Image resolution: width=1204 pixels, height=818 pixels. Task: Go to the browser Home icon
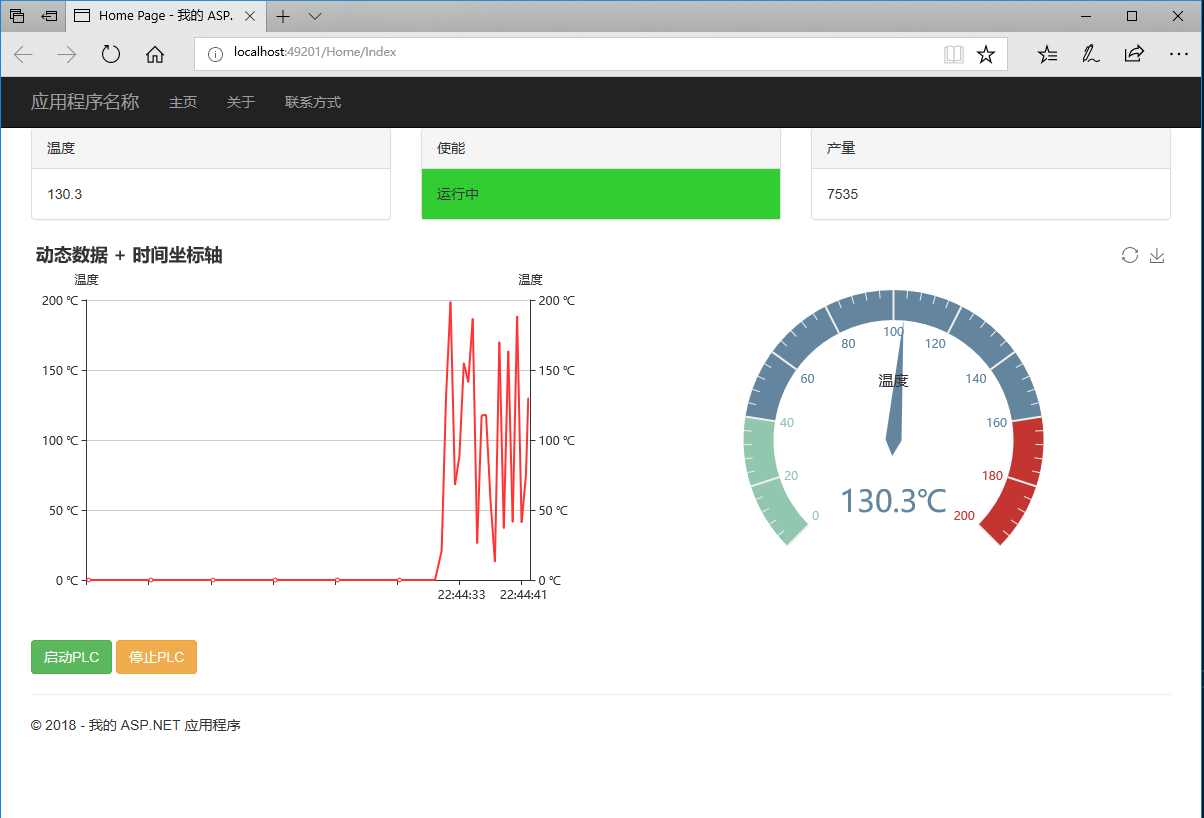point(155,54)
